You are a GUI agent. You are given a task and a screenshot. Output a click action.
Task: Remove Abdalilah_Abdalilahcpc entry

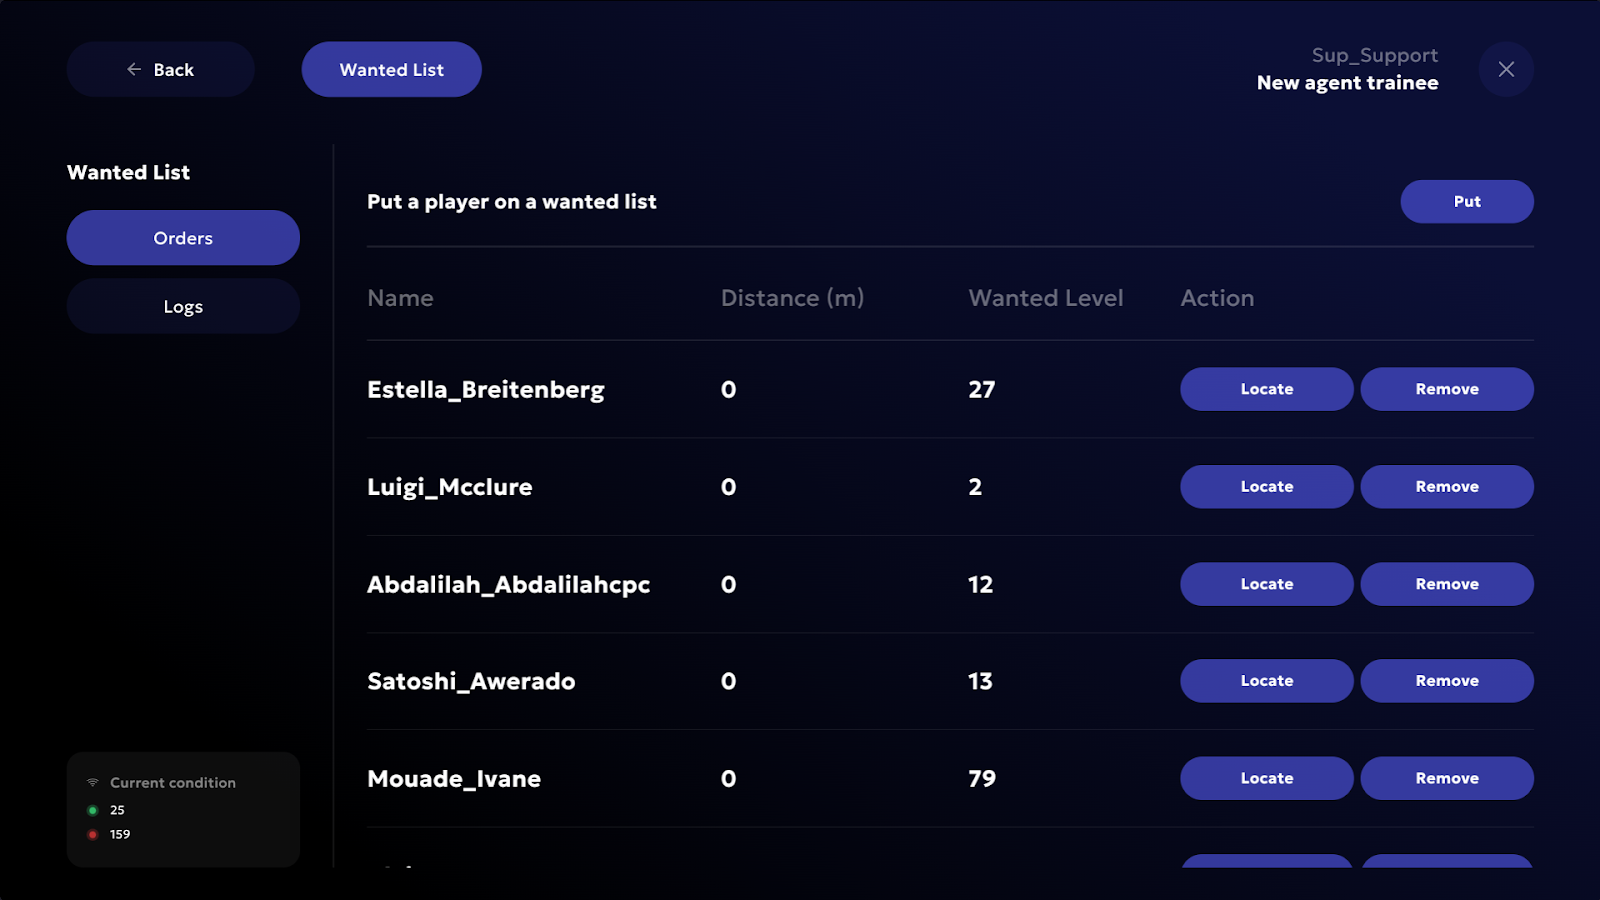[1446, 584]
